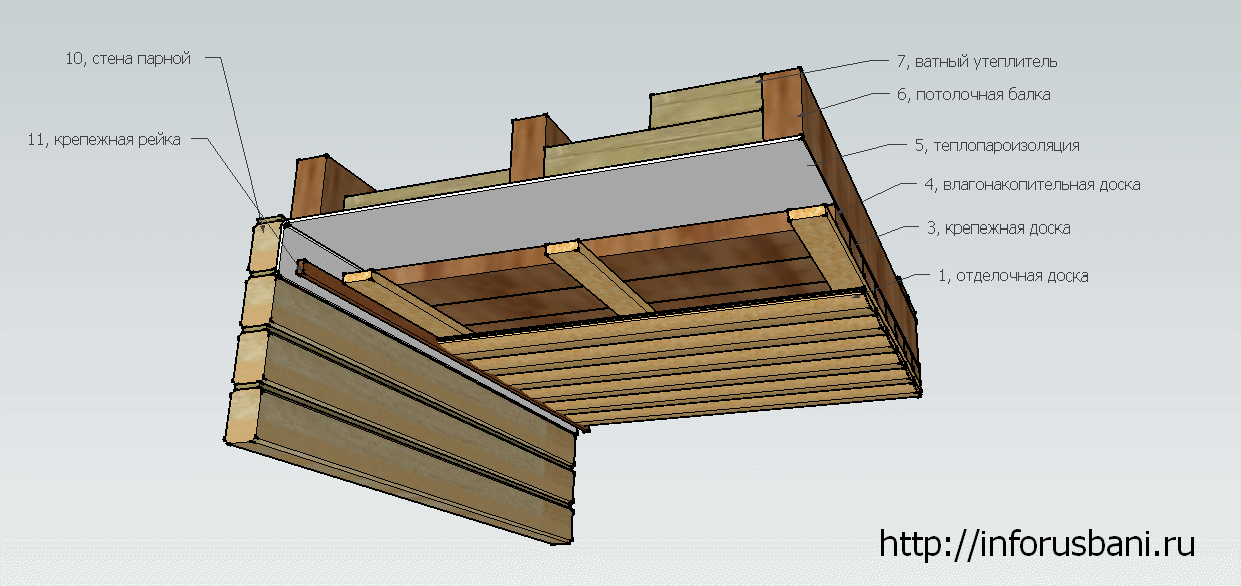1241x586 pixels.
Task: Click the label "6, потолочная балка"
Action: pyautogui.click(x=973, y=95)
